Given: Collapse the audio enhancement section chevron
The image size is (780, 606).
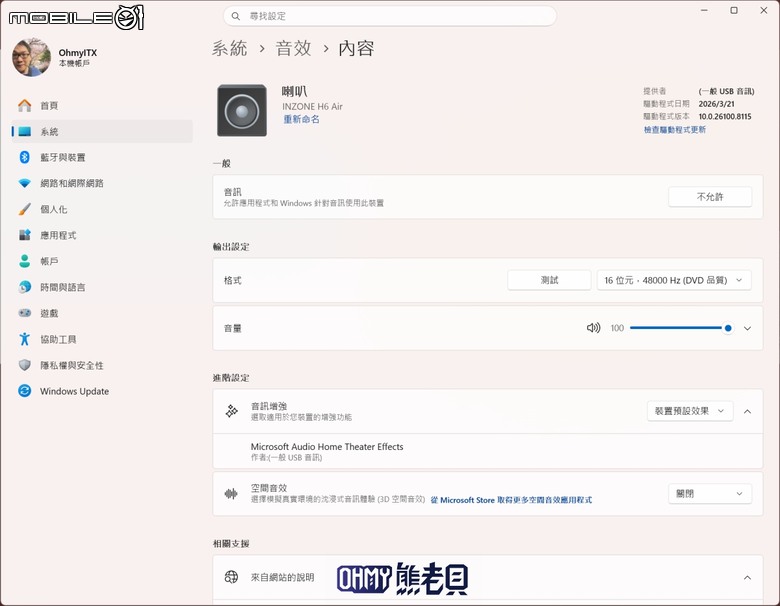Looking at the screenshot, I should pyautogui.click(x=747, y=411).
